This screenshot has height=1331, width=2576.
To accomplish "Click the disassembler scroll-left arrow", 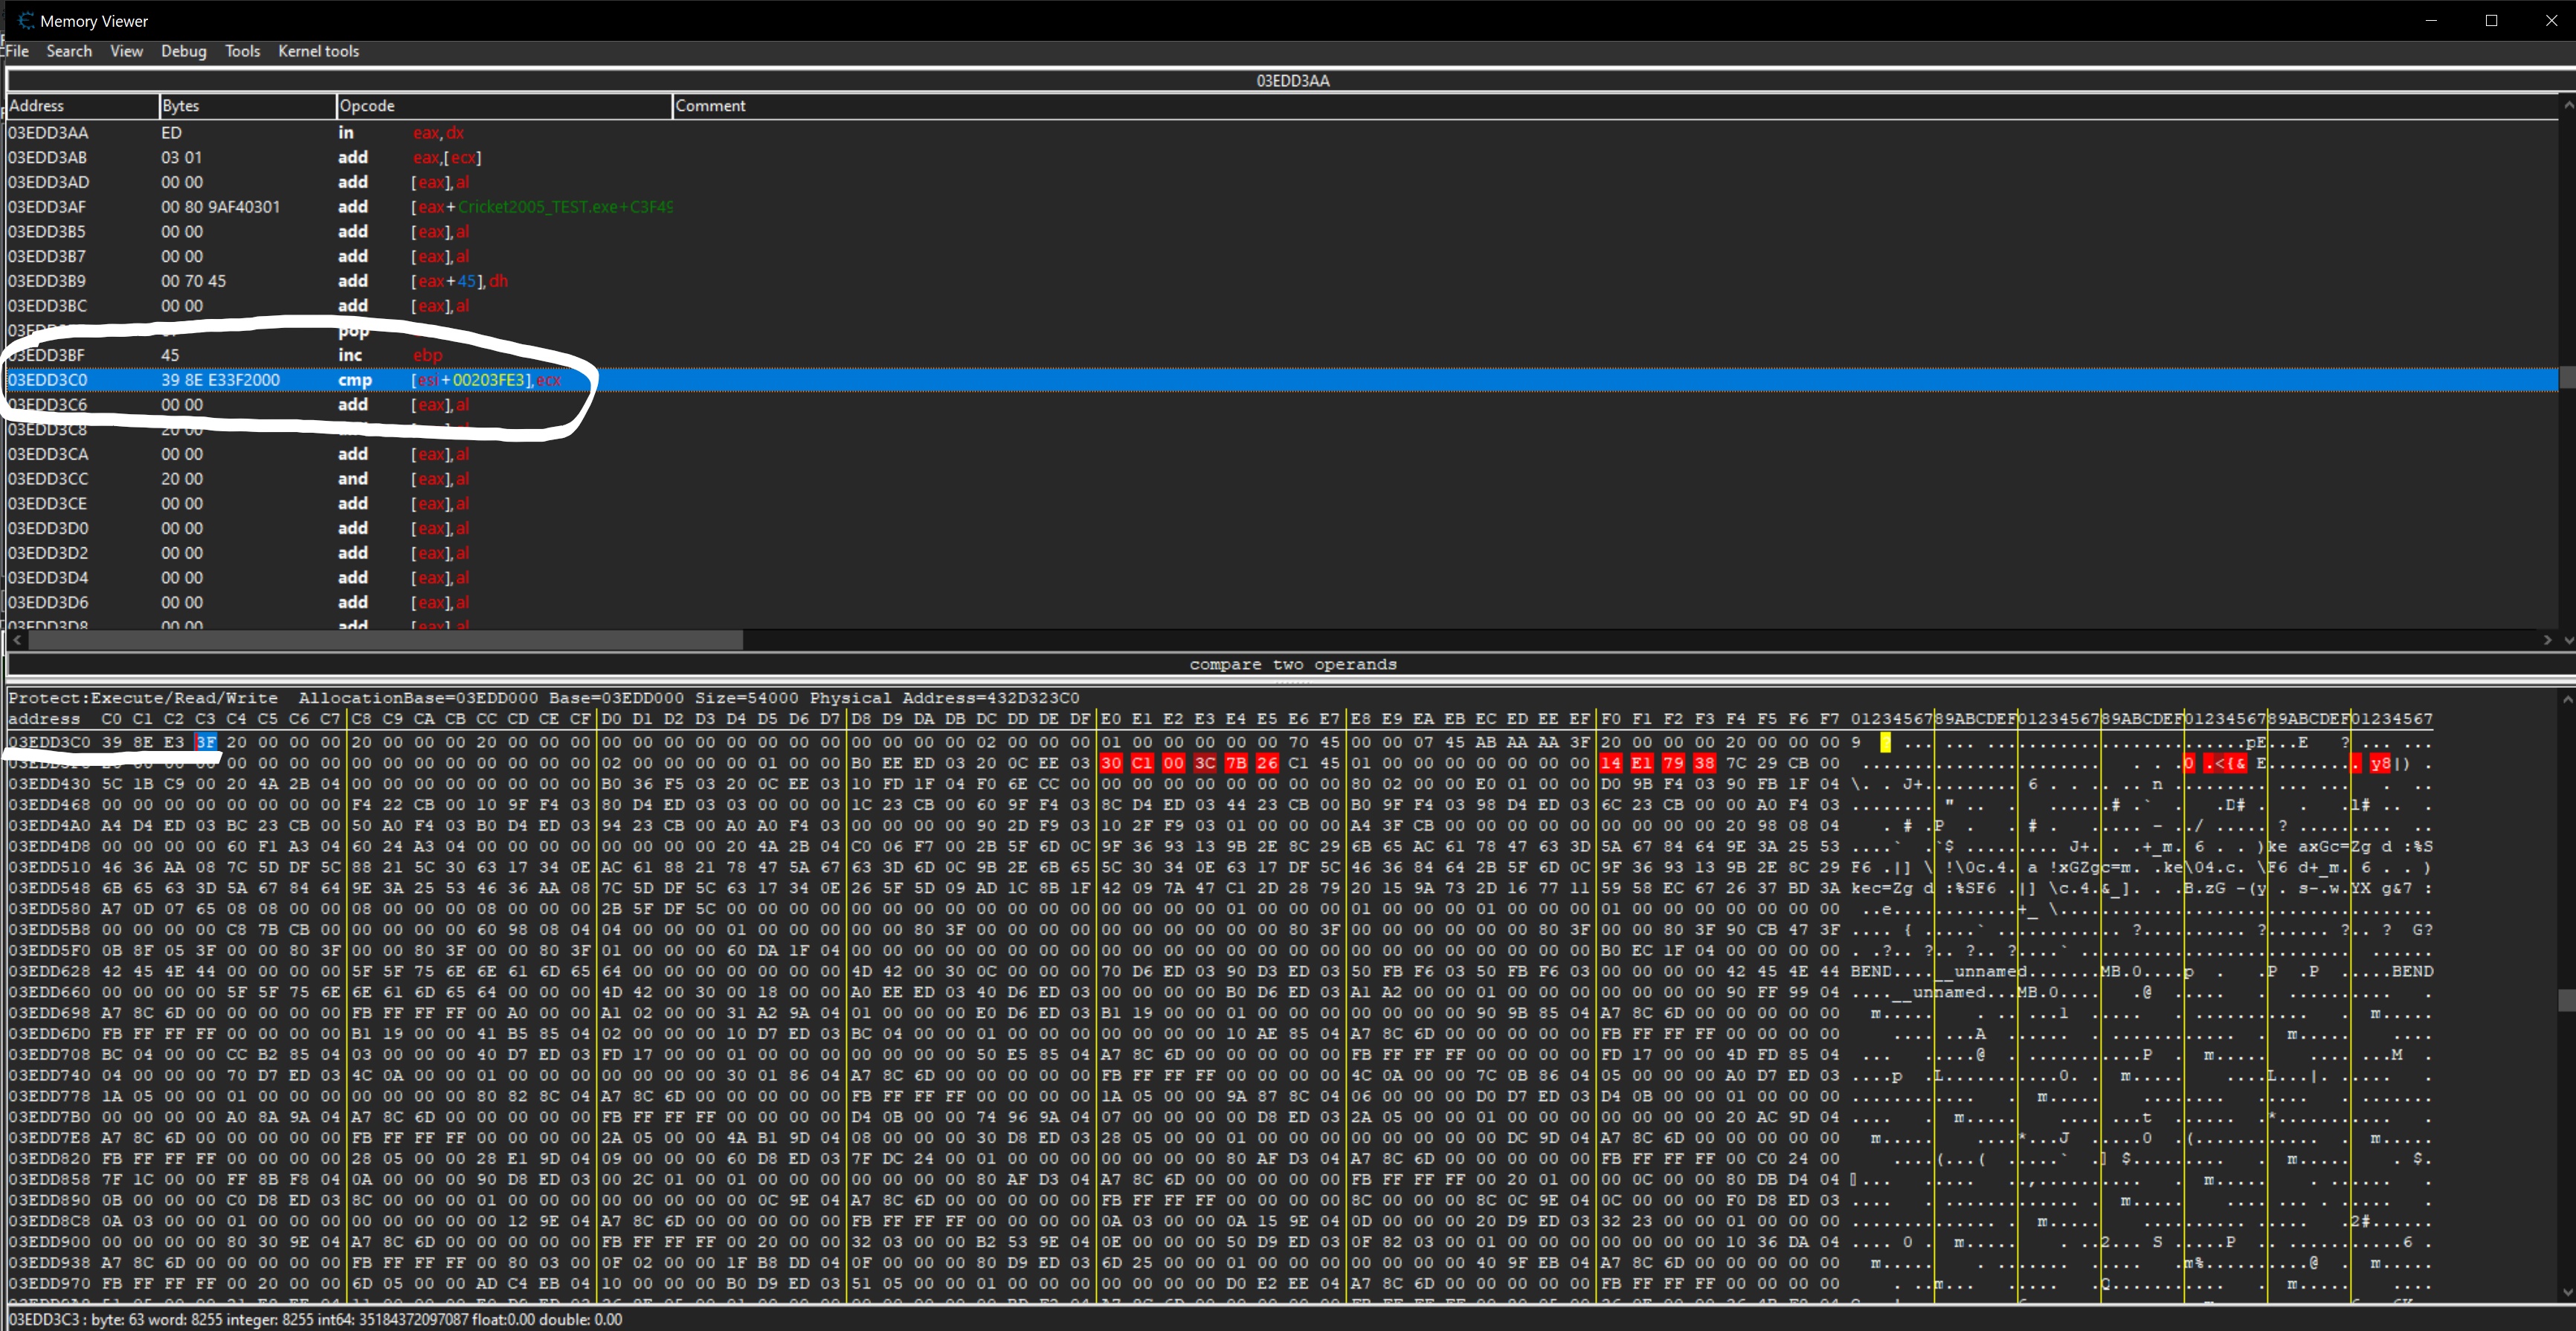I will click(x=17, y=640).
